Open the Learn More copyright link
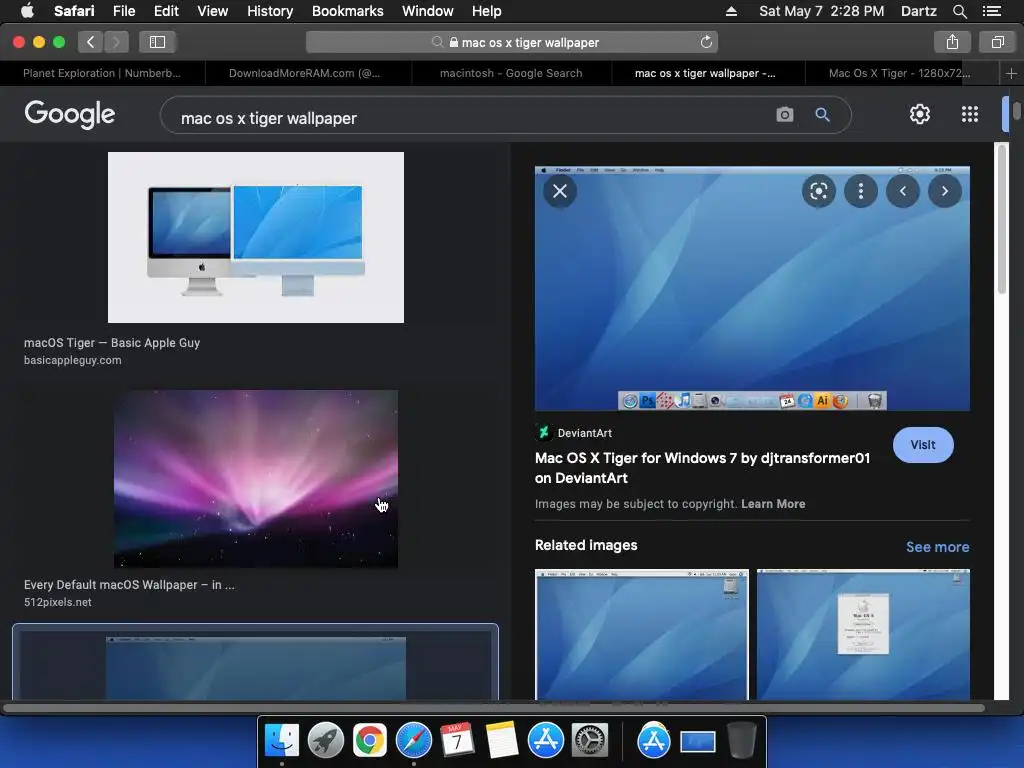This screenshot has height=768, width=1024. [773, 504]
